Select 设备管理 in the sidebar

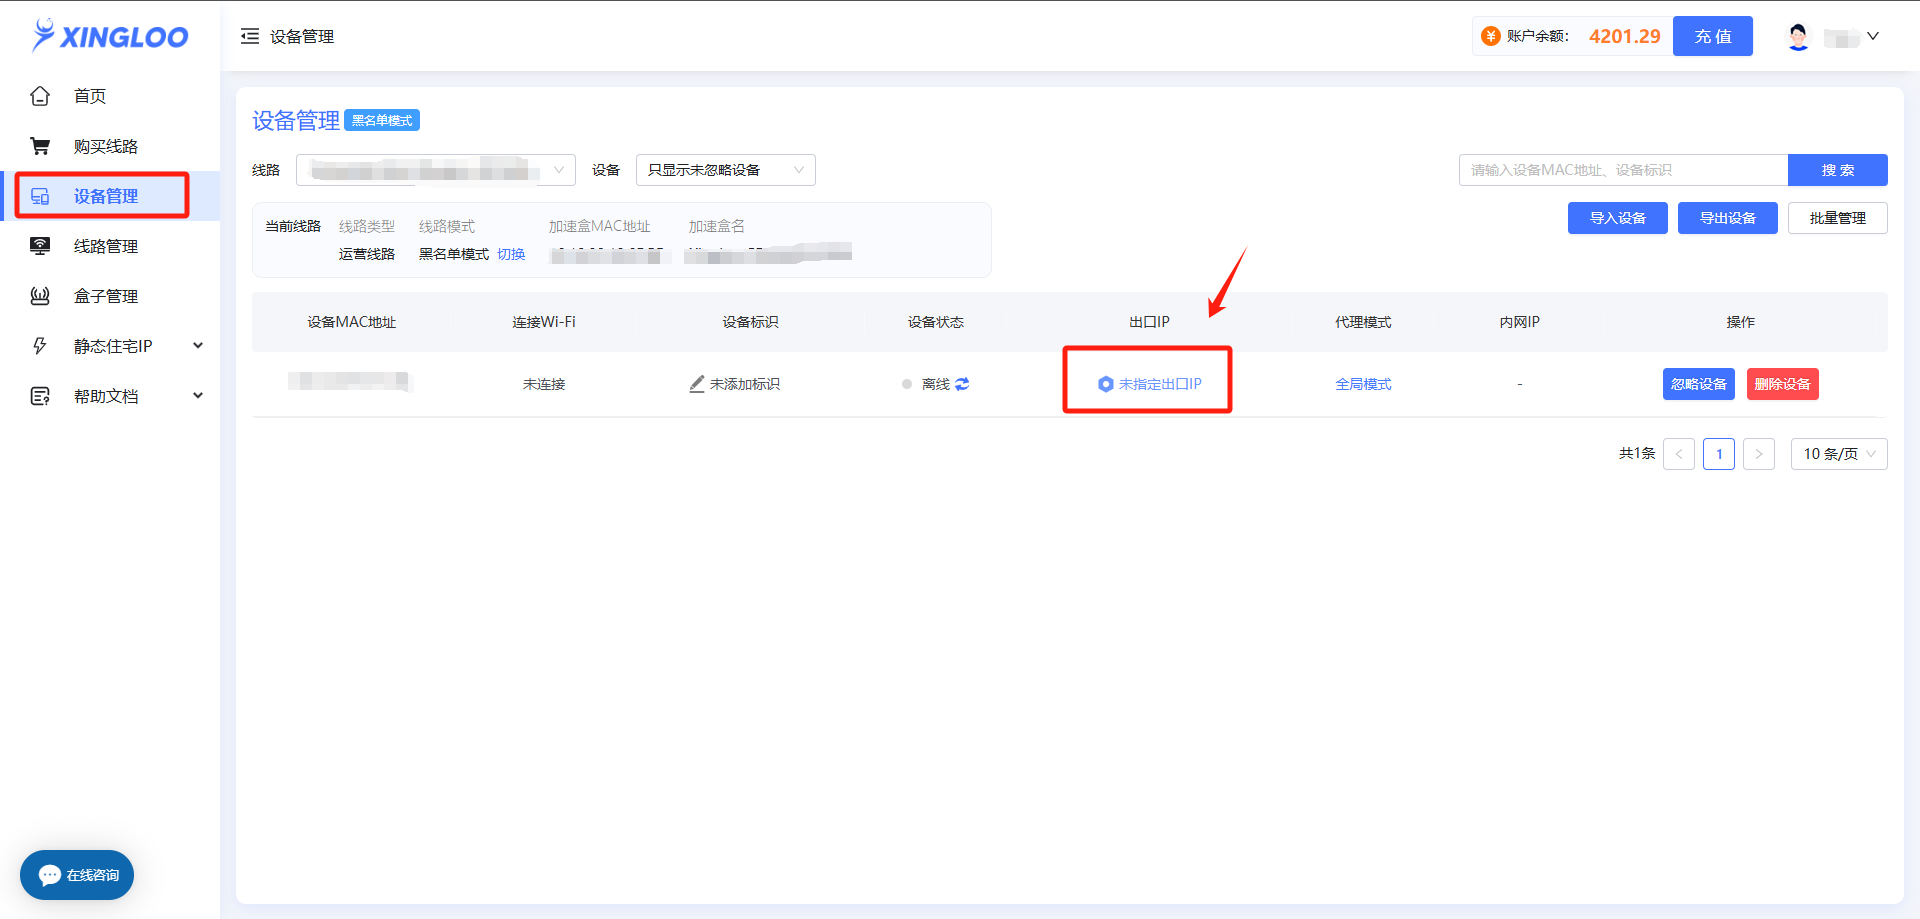point(110,196)
